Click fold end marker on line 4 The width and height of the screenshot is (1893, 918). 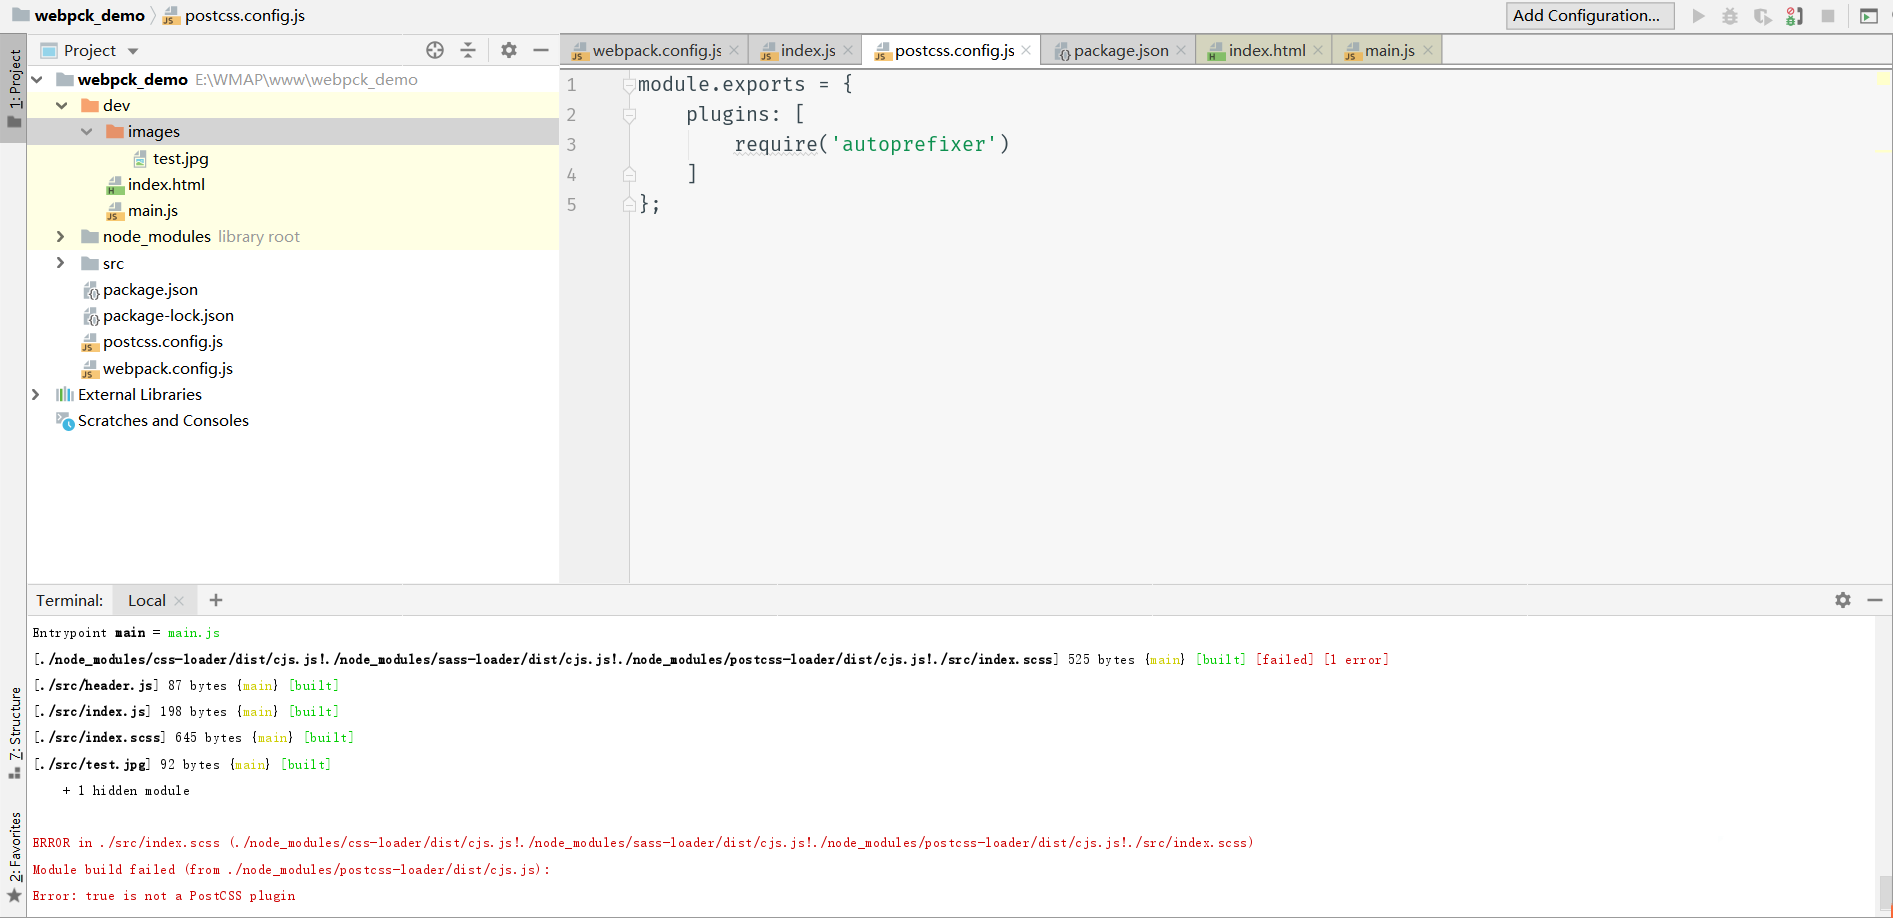coord(629,174)
